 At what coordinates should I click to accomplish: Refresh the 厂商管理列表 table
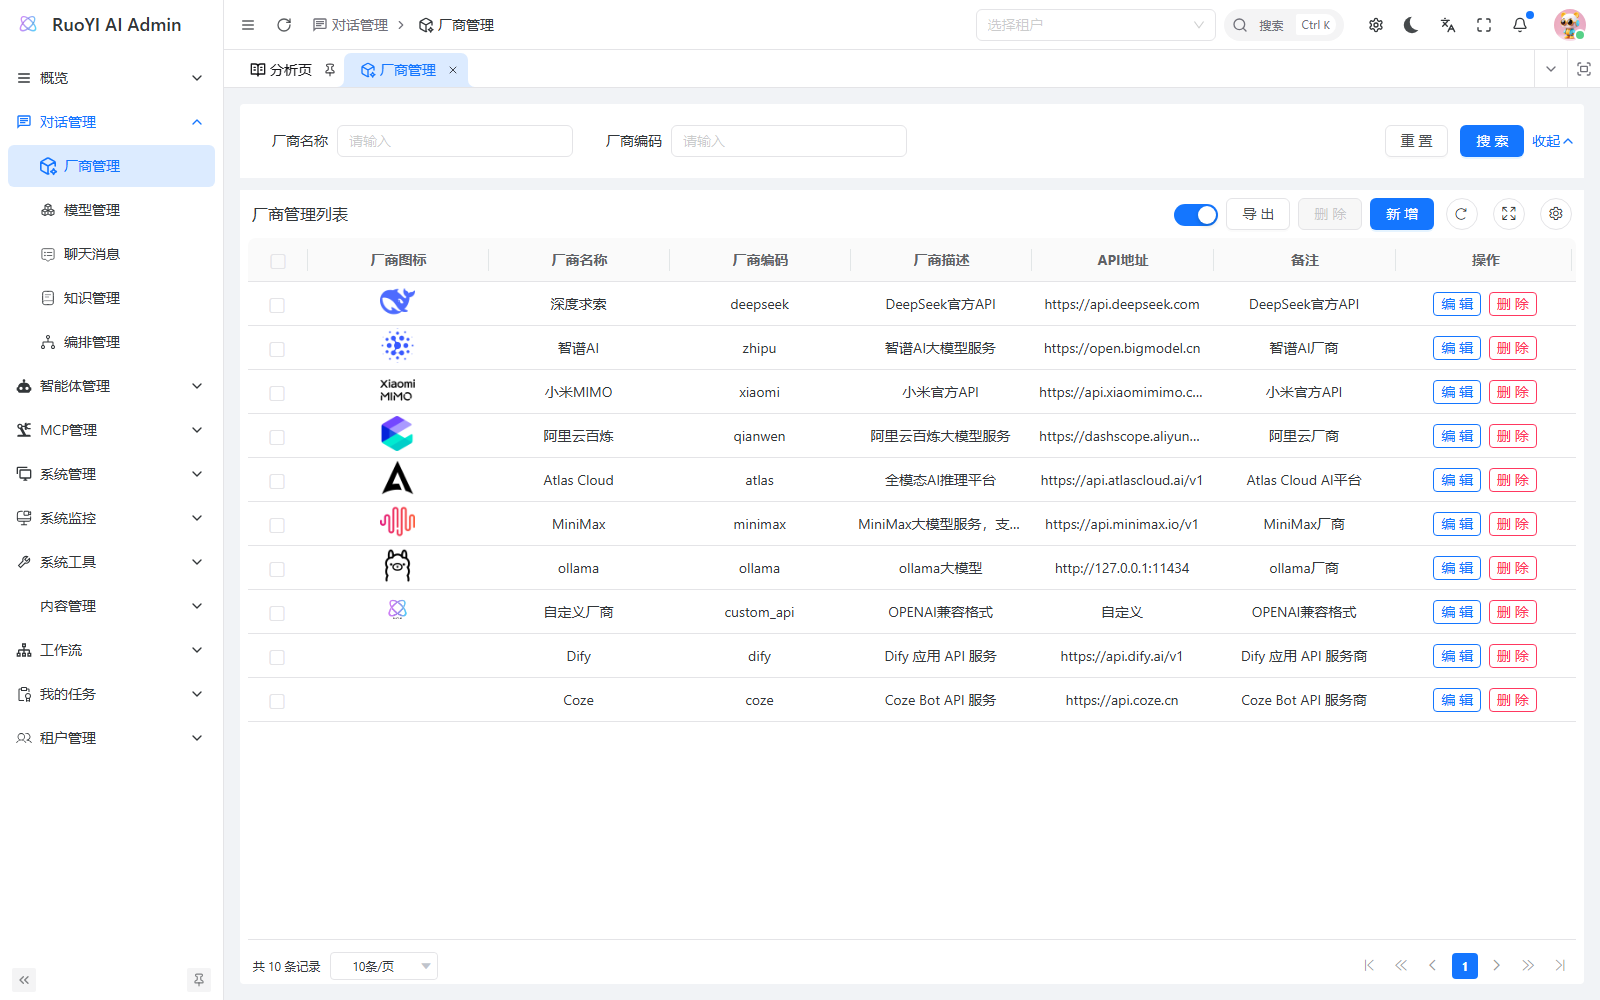coord(1461,214)
